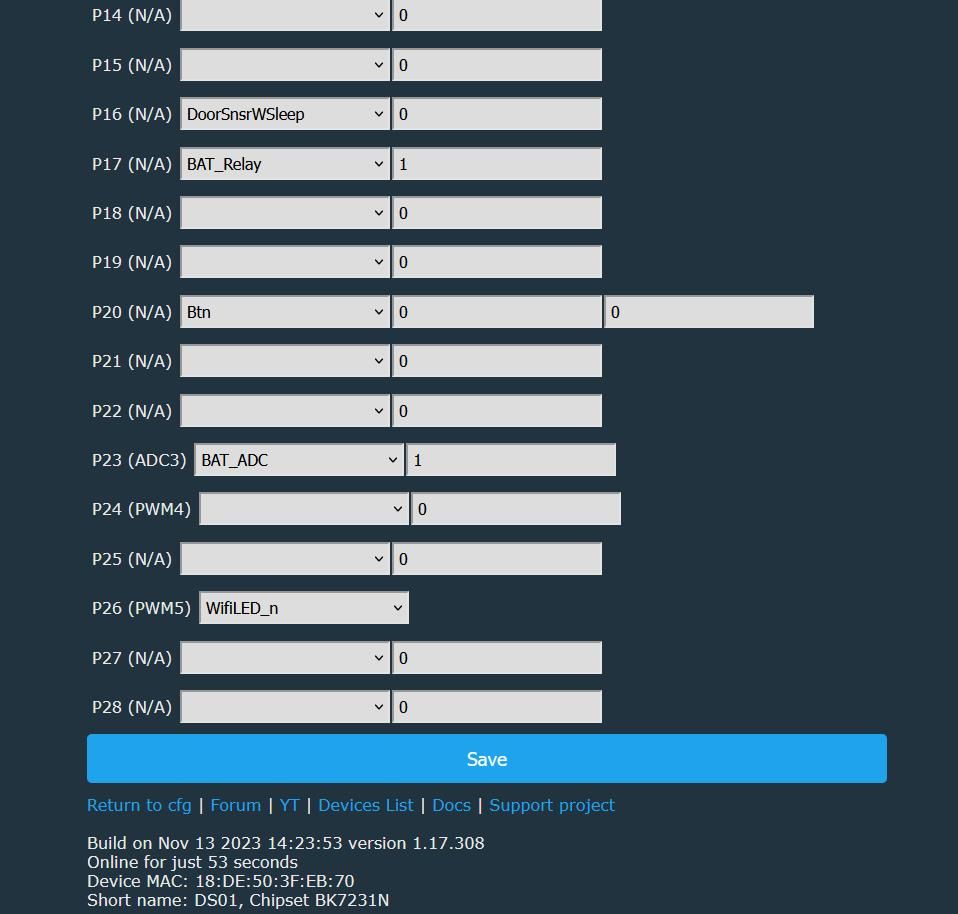958x914 pixels.
Task: Expand the P26 WifiLED_n role dropdown
Action: (304, 608)
